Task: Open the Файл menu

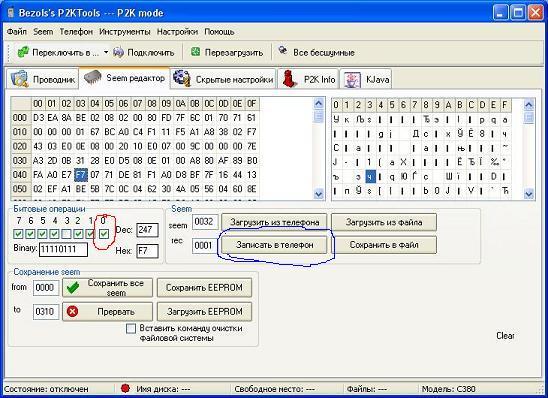Action: 17,32
